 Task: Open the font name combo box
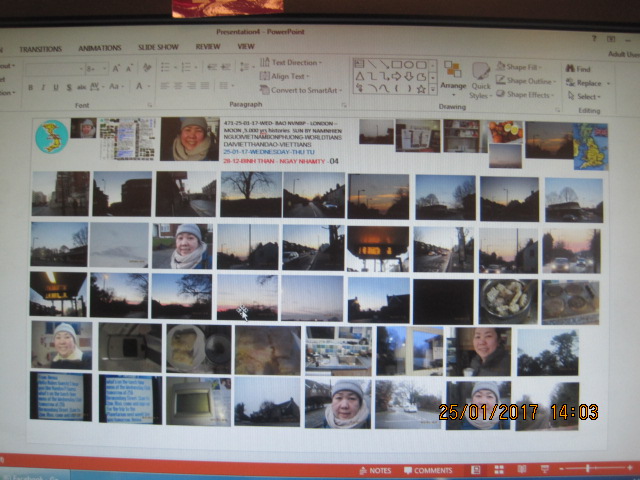[x=54, y=69]
